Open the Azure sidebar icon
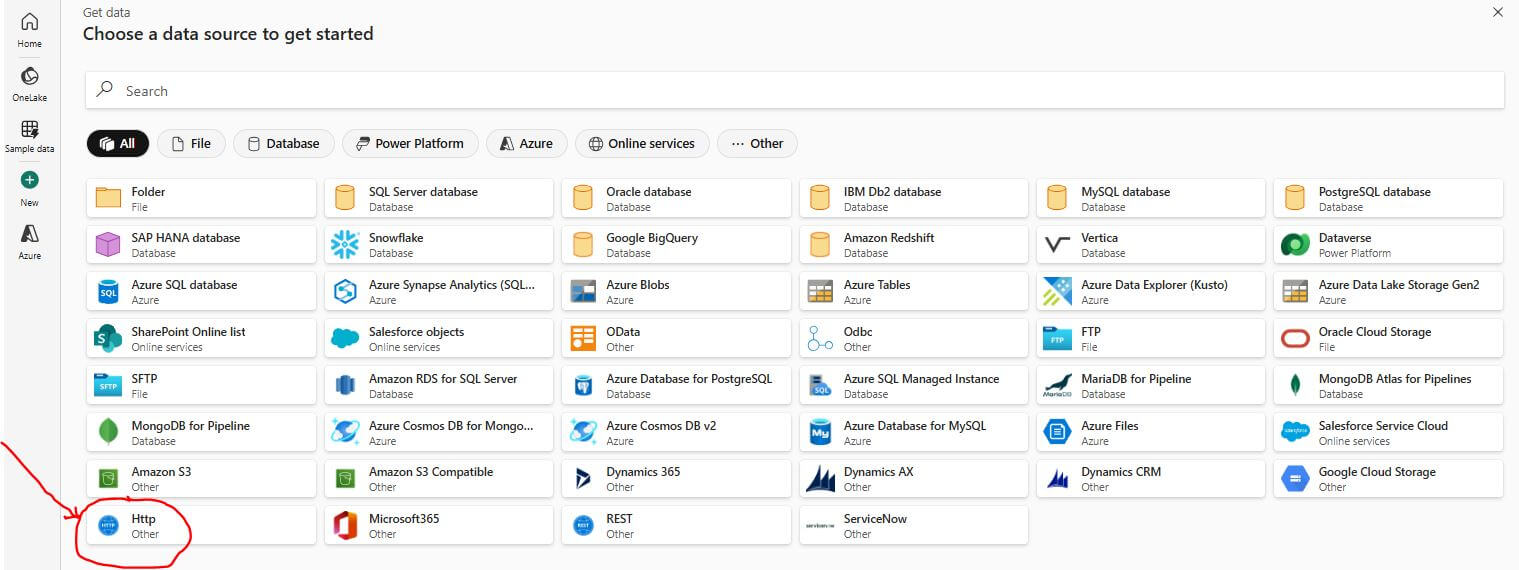 (29, 233)
